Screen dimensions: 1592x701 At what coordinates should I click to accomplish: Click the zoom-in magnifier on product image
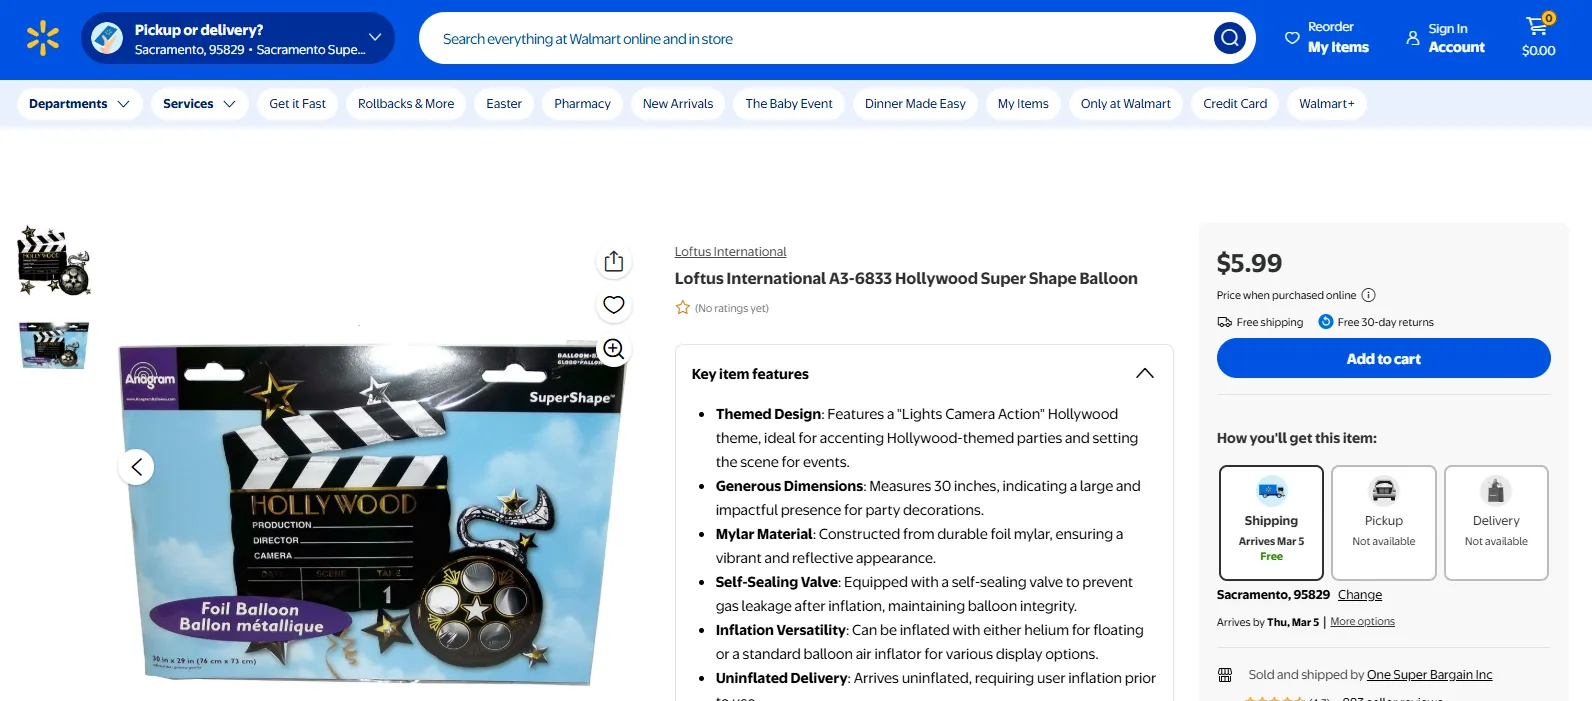click(x=614, y=349)
